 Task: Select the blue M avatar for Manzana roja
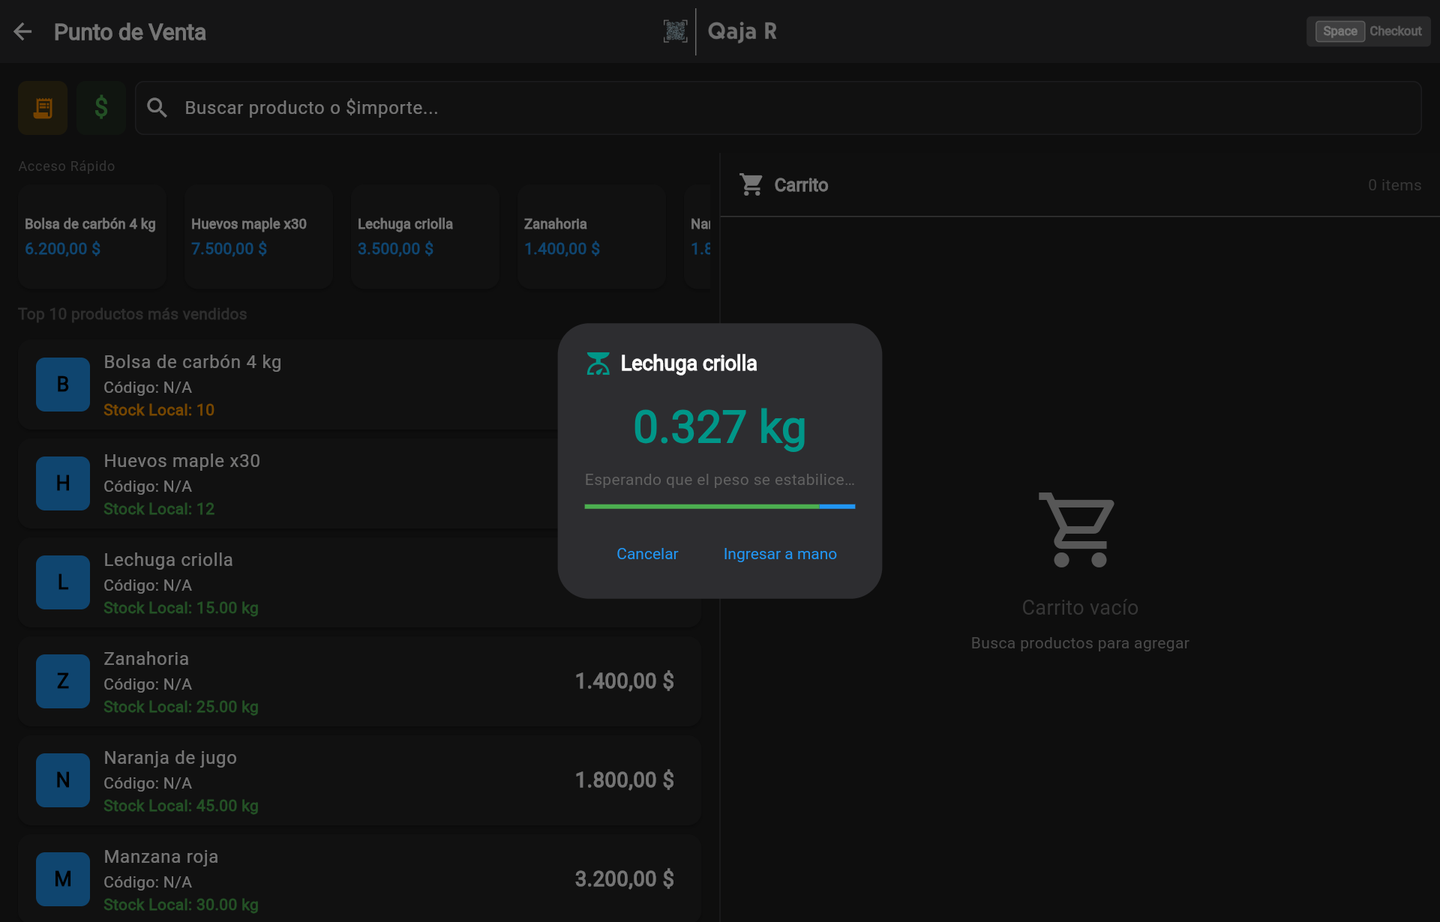click(63, 879)
